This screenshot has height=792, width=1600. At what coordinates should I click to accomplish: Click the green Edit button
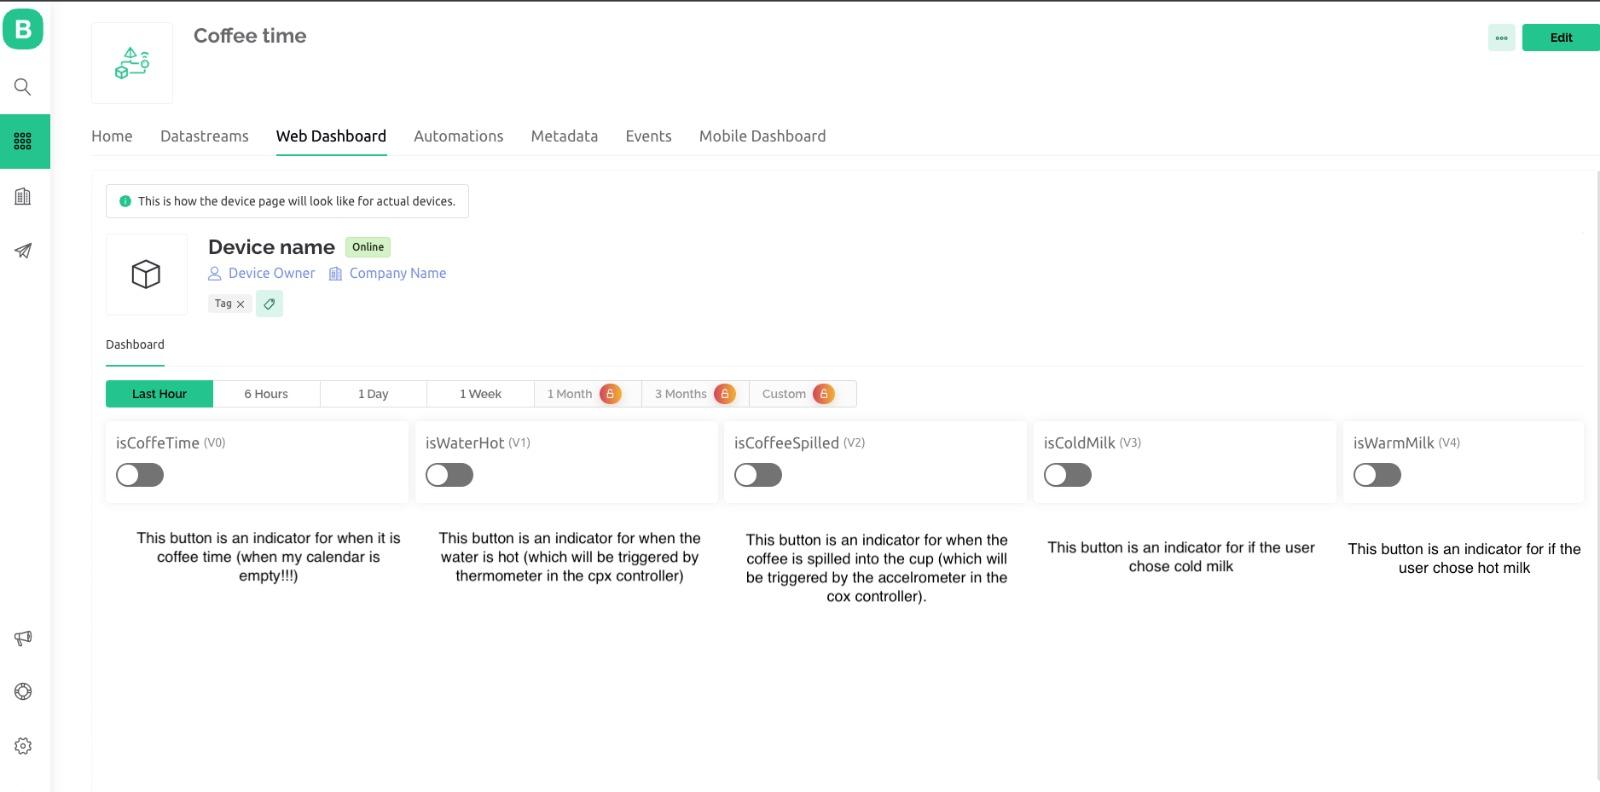pos(1561,38)
